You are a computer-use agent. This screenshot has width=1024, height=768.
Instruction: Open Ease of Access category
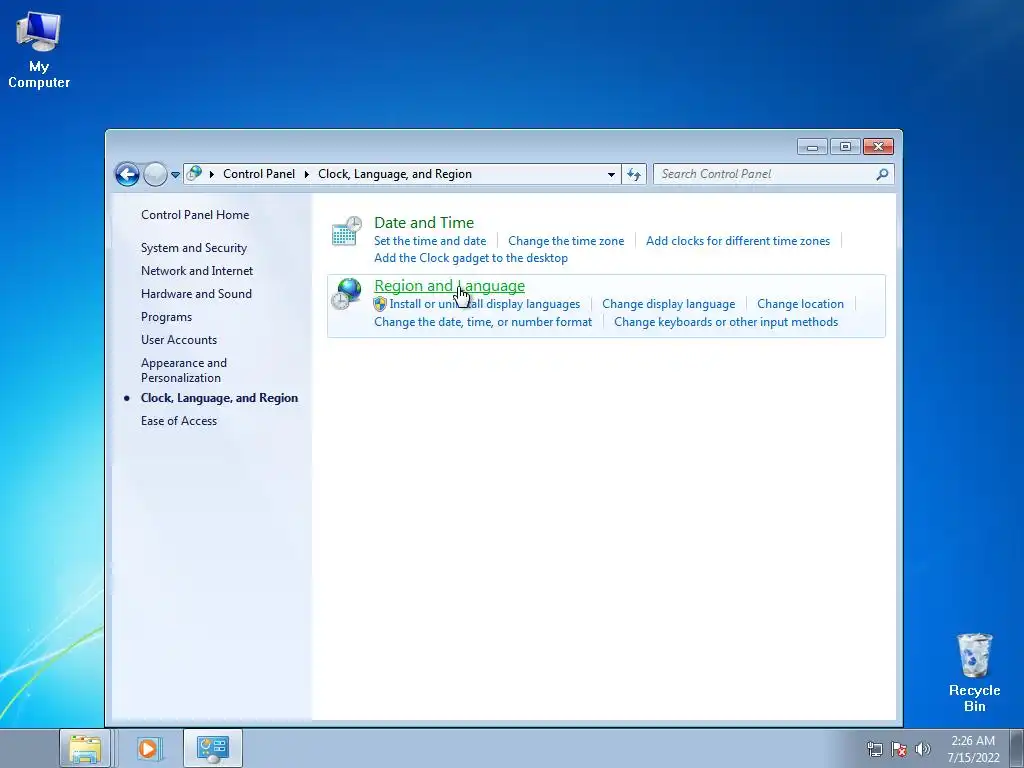click(x=178, y=421)
